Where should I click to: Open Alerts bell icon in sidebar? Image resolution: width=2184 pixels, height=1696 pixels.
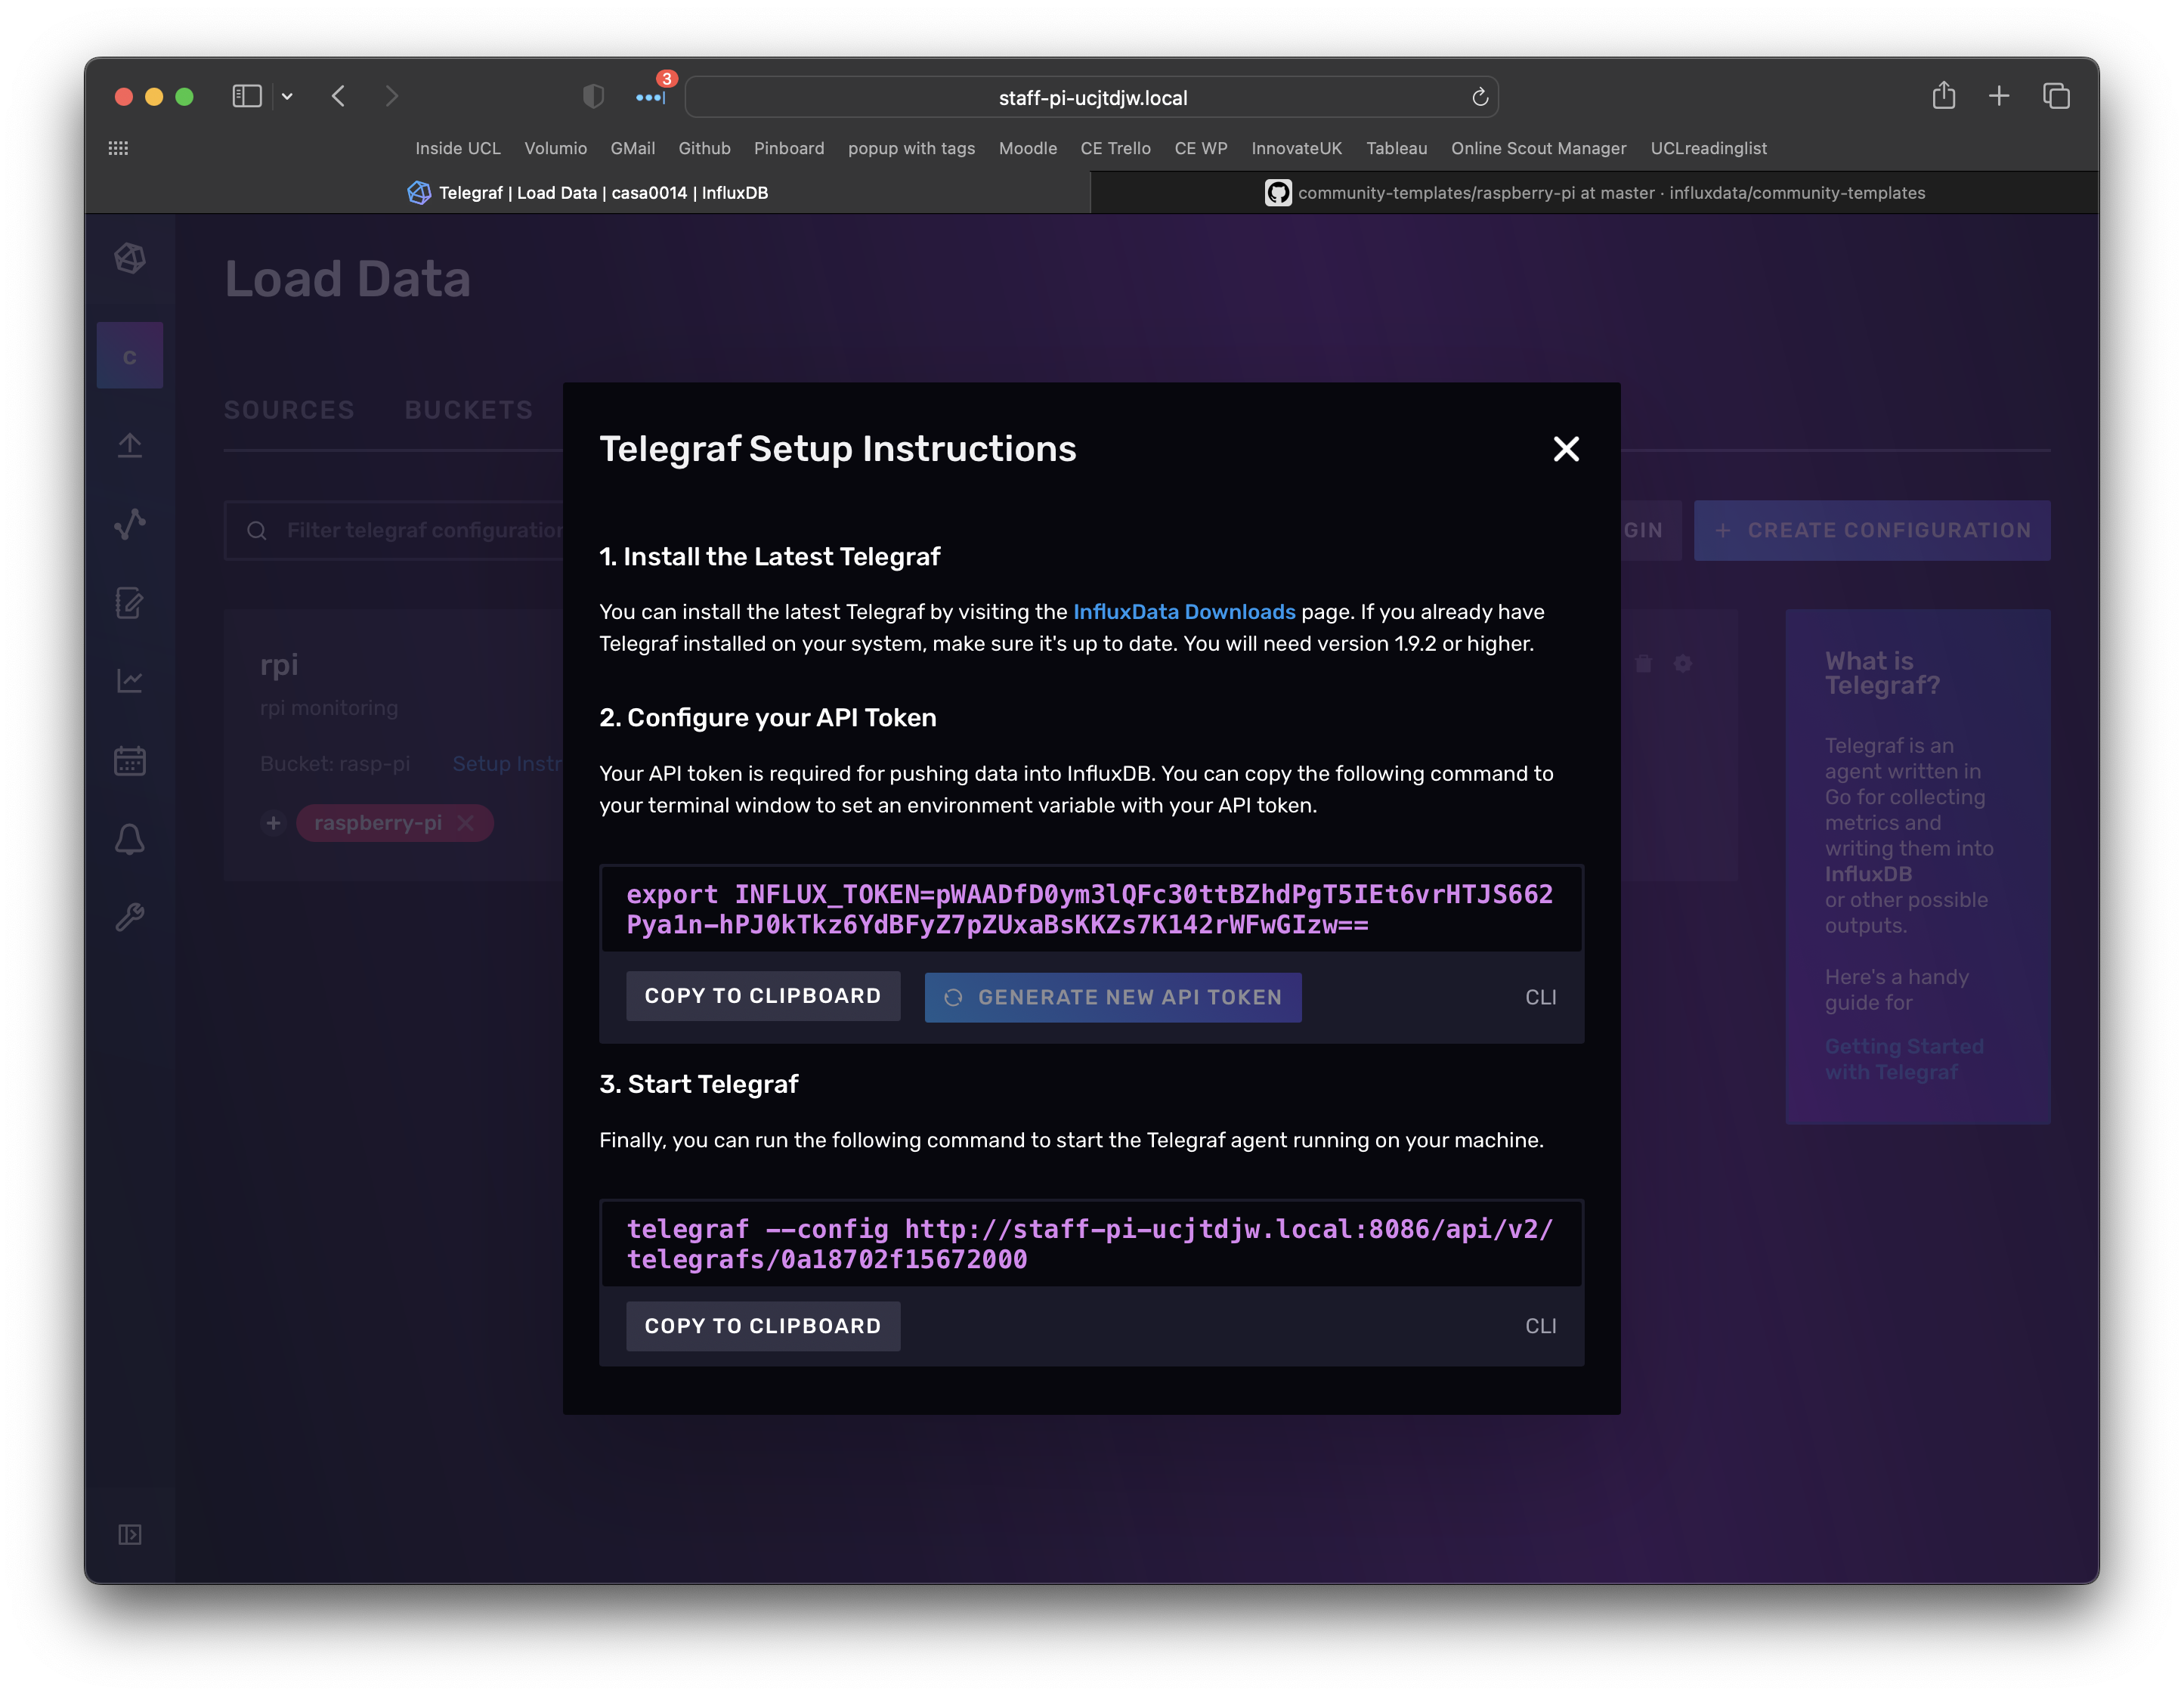pyautogui.click(x=130, y=839)
